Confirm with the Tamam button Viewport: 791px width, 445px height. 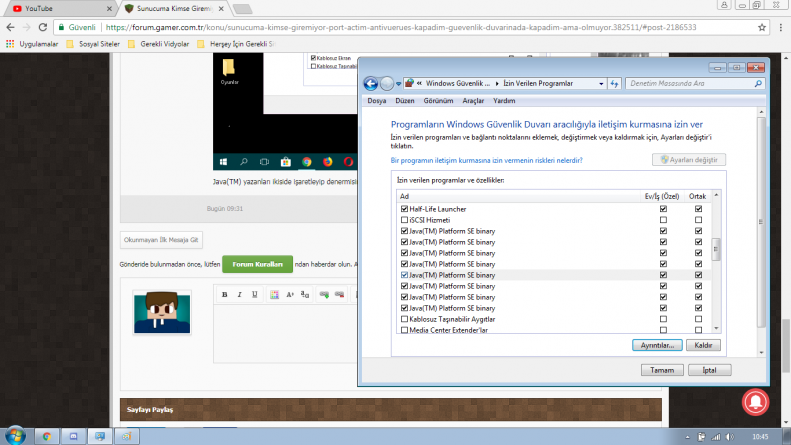tap(662, 370)
